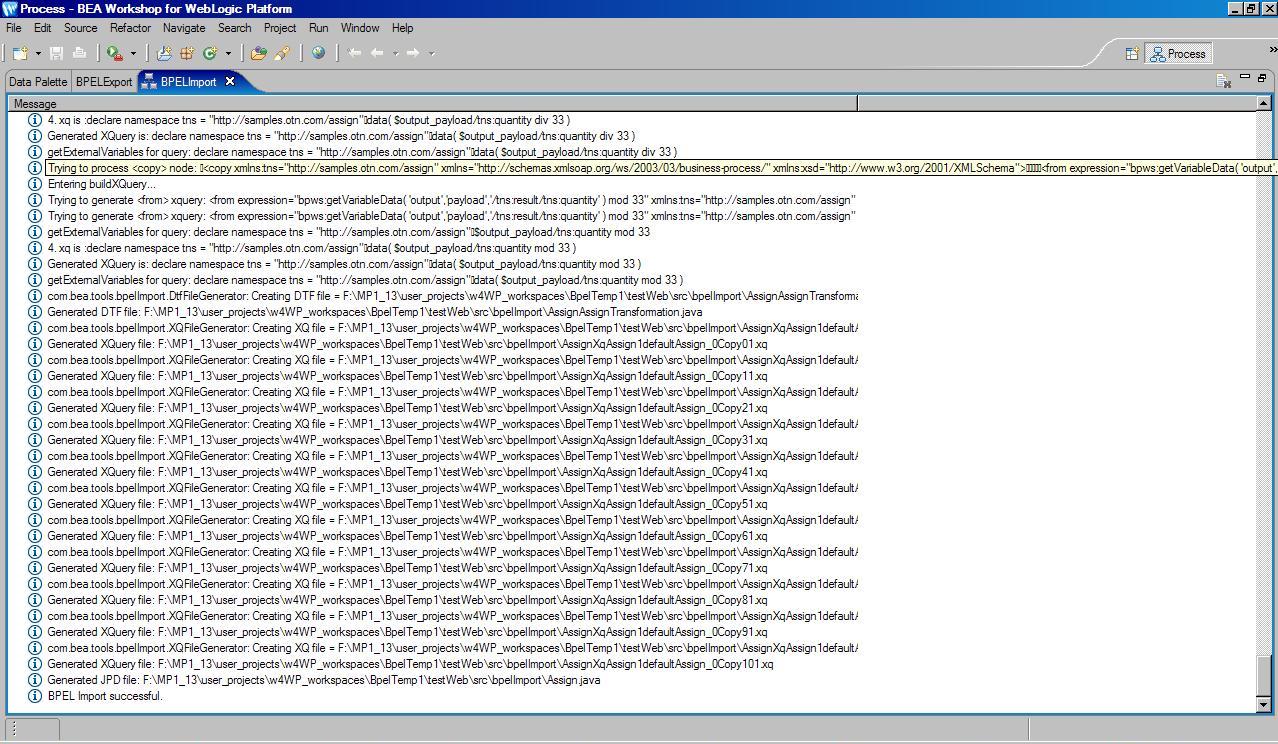Click the Back navigation arrow
1278x744 pixels.
click(x=378, y=53)
